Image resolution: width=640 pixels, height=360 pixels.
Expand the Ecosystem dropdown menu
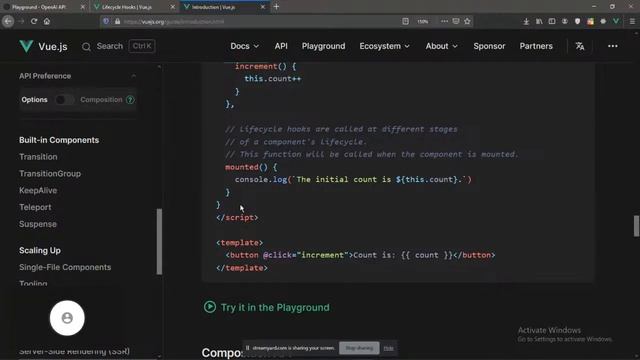[x=384, y=46]
